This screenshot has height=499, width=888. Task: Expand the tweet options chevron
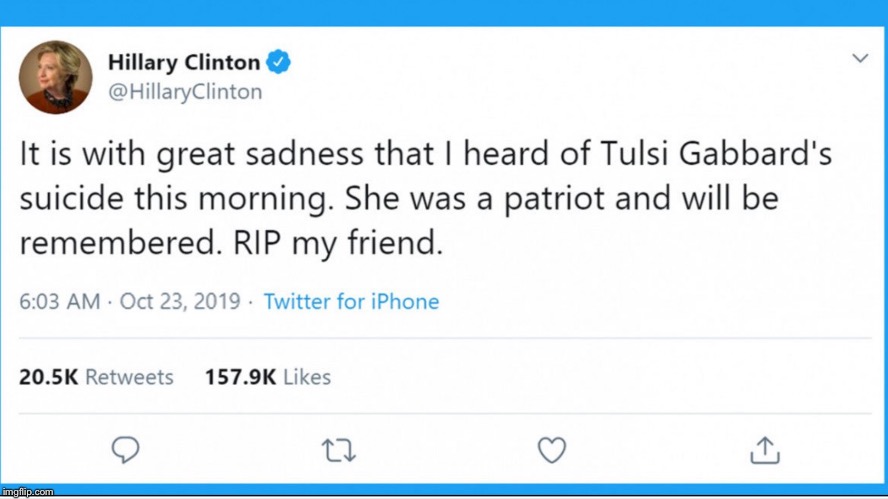tap(860, 59)
